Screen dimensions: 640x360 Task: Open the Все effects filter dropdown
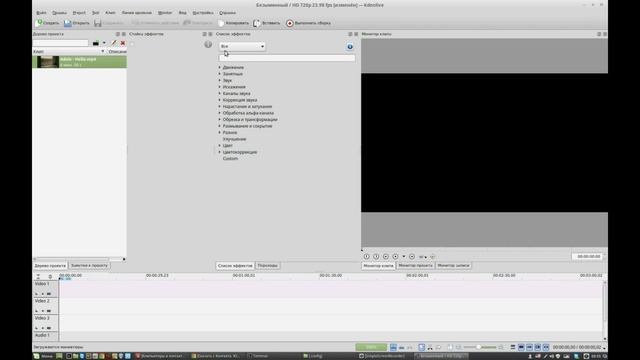point(242,47)
